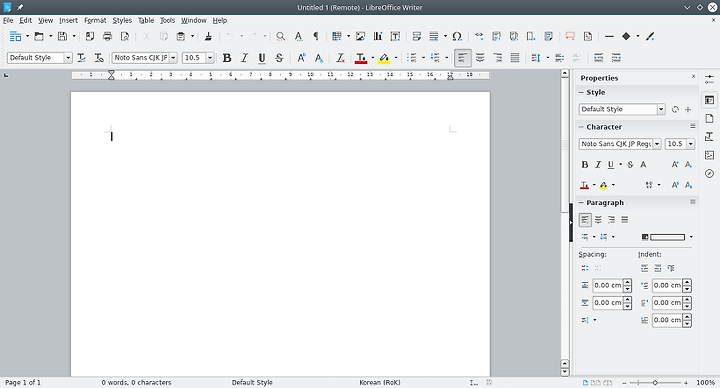Toggle Underline in the main toolbar
720x388 pixels.
point(262,58)
